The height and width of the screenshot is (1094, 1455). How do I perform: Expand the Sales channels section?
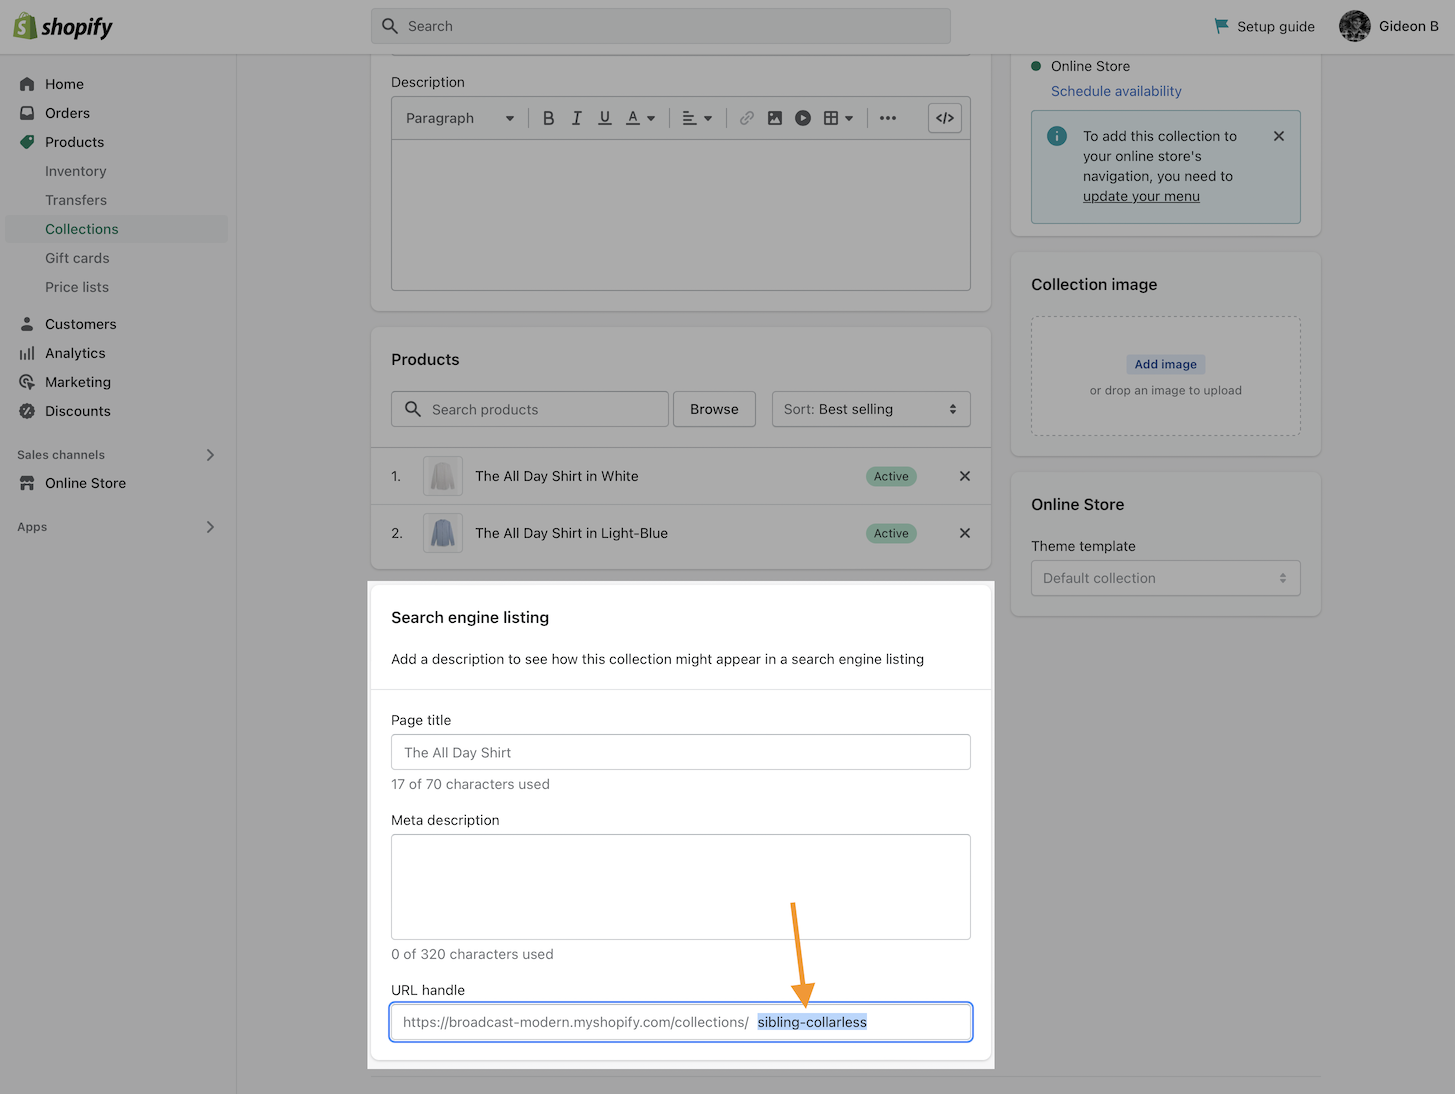(x=210, y=455)
